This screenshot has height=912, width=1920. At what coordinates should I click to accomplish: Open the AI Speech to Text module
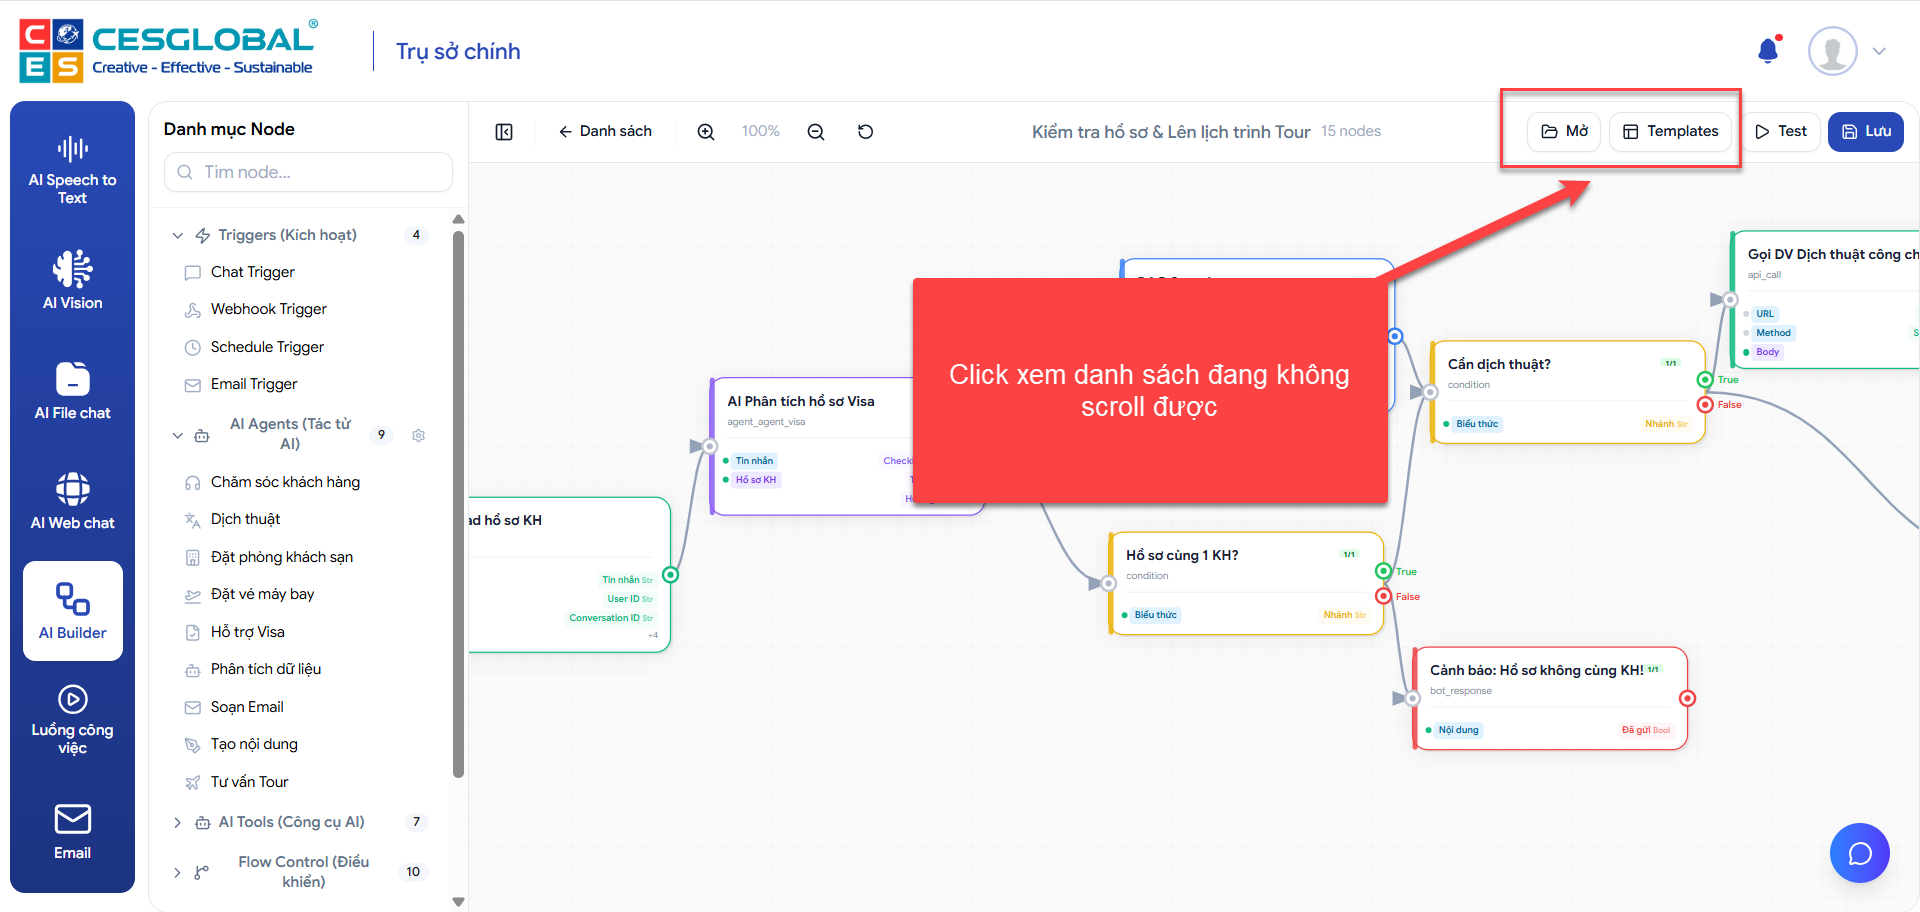(x=72, y=170)
